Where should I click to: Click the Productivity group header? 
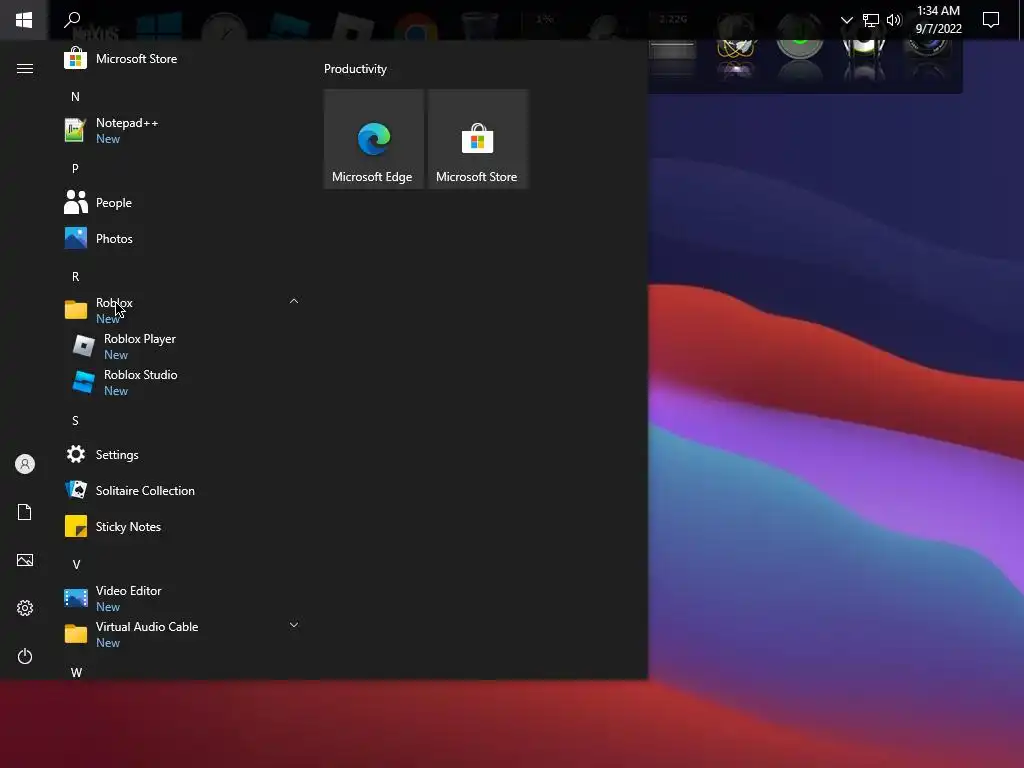pos(355,69)
